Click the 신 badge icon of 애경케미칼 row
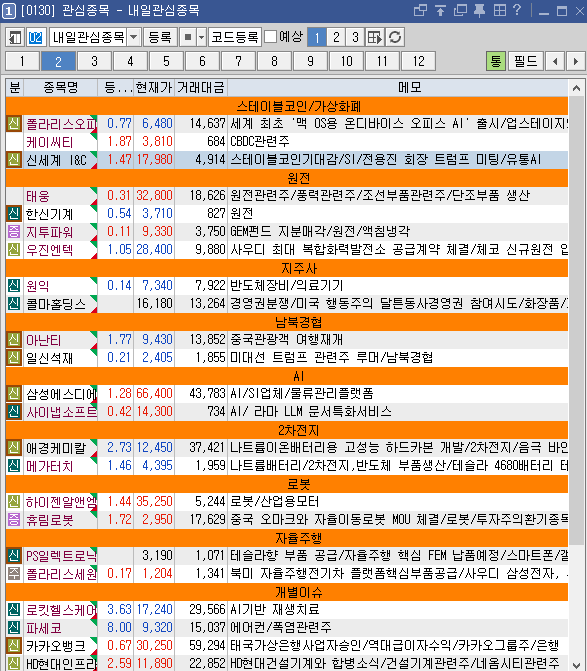The width and height of the screenshot is (587, 671). [14, 447]
